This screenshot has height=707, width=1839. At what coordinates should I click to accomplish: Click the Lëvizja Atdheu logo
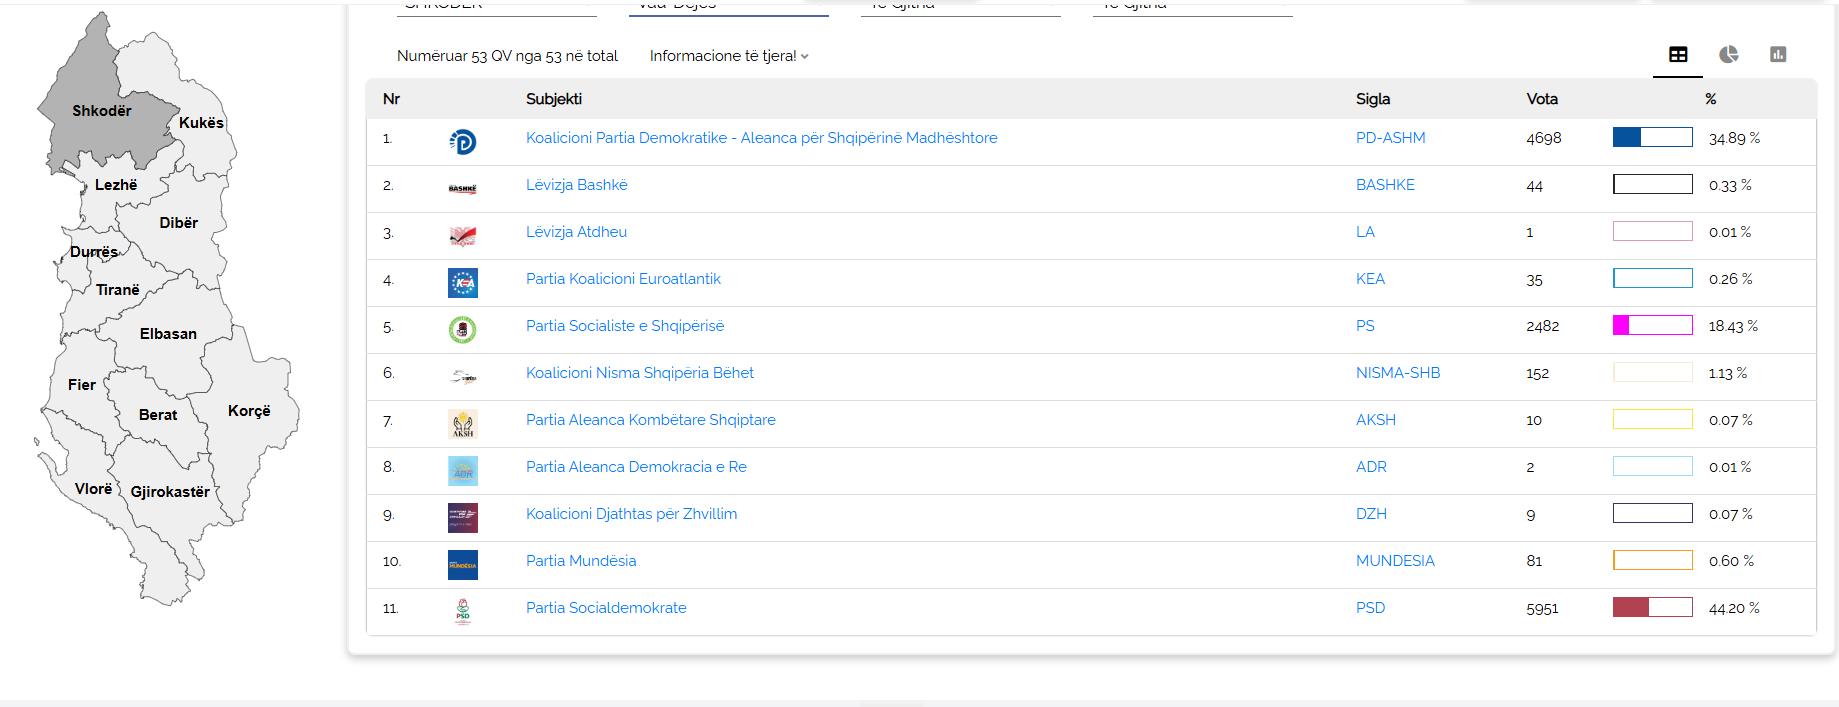462,236
